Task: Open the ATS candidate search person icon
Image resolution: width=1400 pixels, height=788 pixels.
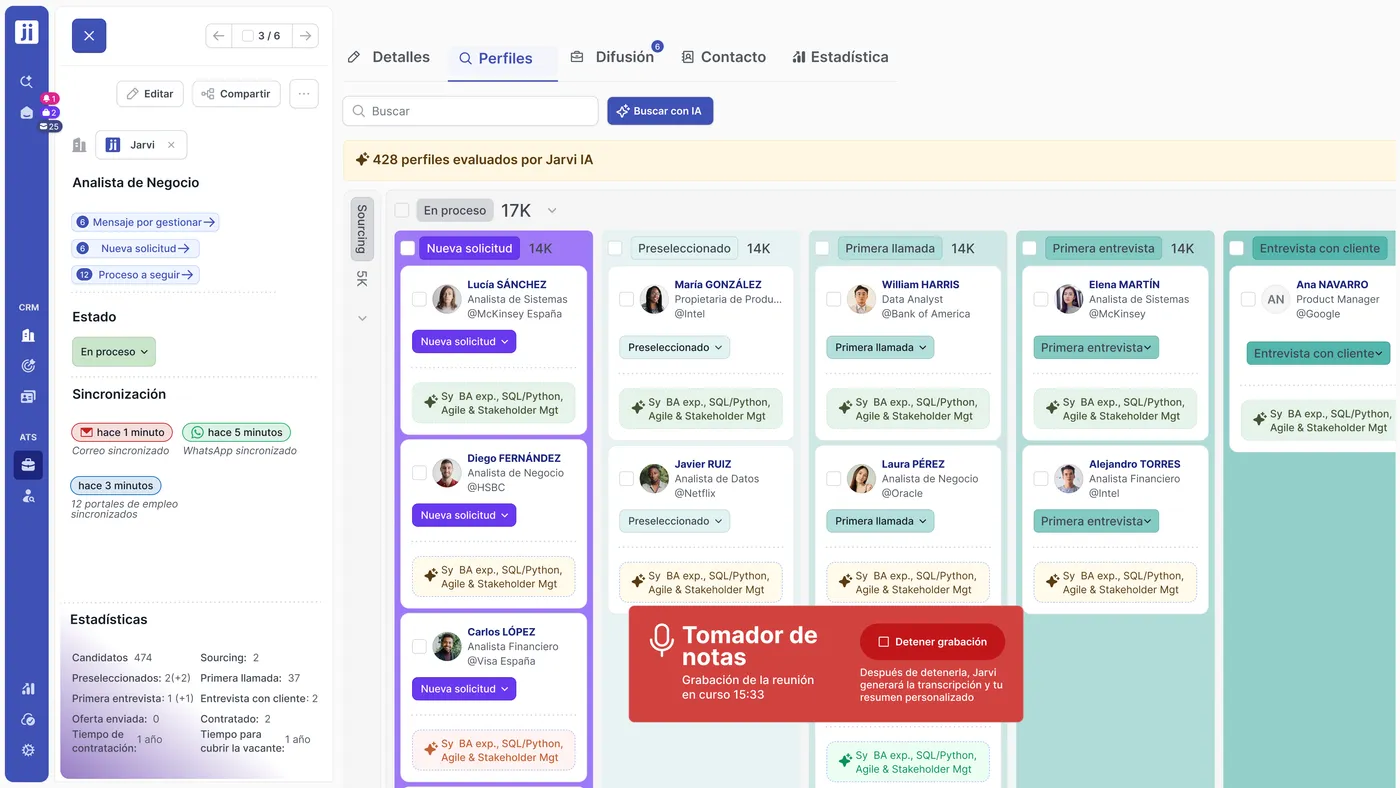Action: tap(27, 496)
